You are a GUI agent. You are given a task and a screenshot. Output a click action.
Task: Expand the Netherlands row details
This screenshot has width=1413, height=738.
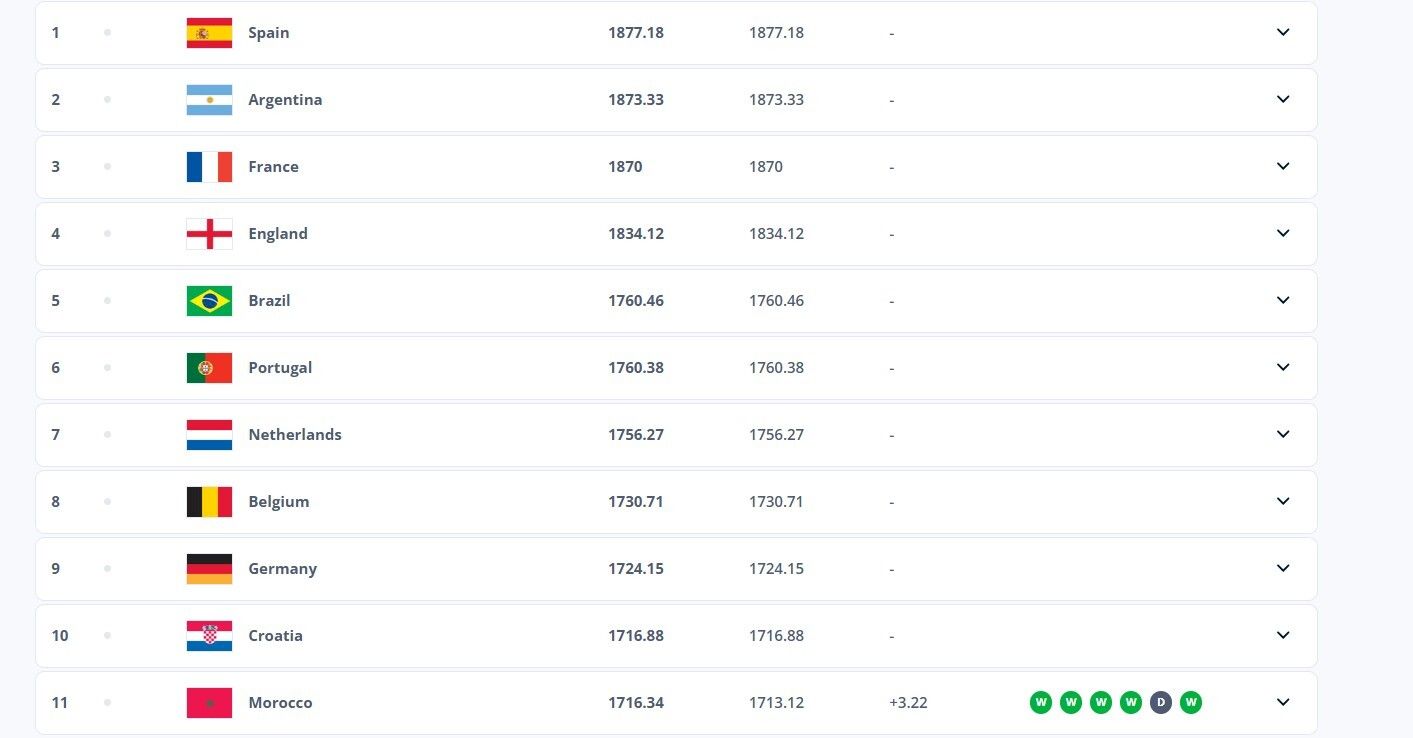(1283, 434)
